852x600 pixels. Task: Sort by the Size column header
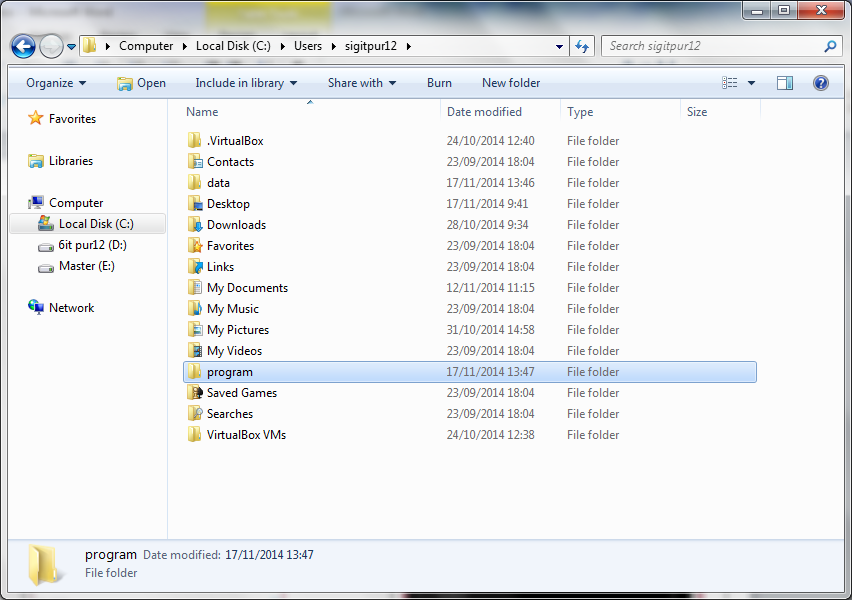tap(697, 112)
